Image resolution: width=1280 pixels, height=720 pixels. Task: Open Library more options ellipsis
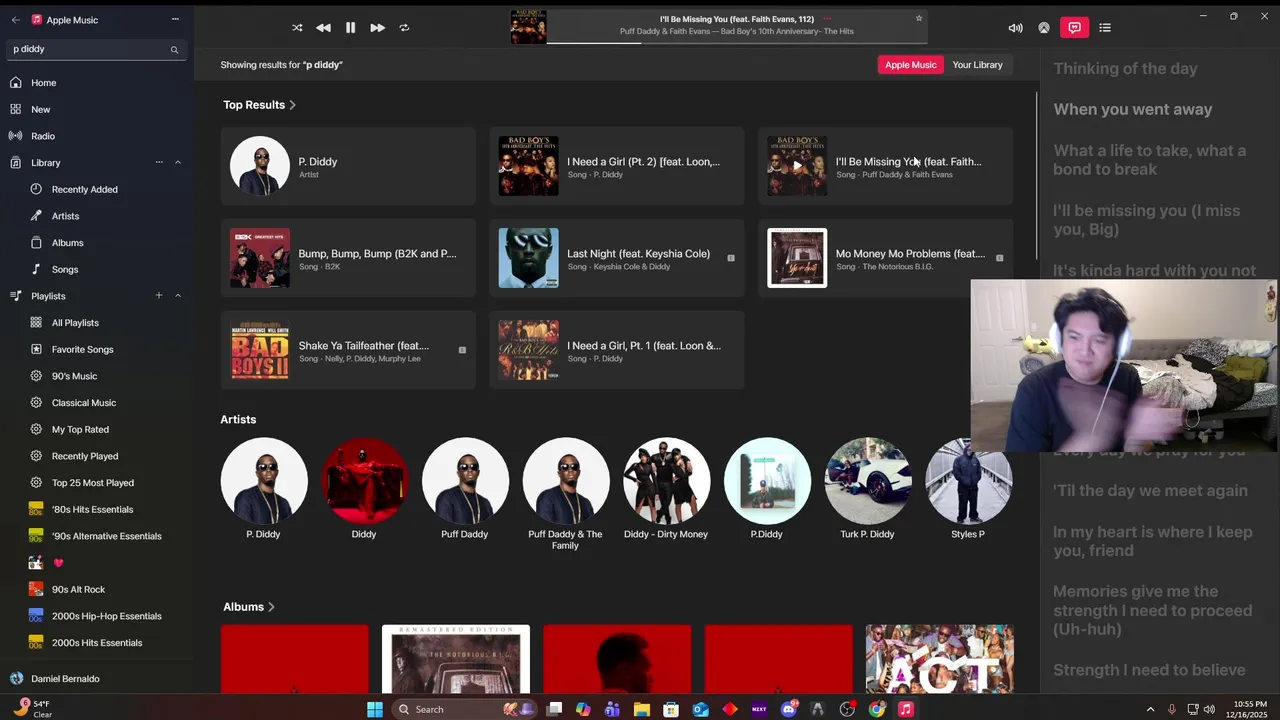(159, 162)
